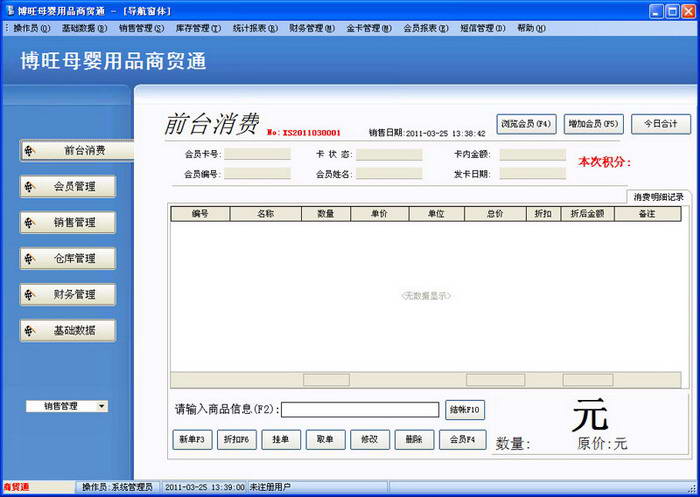This screenshot has height=497, width=700.
Task: Click the 折扣 column header
Action: [543, 214]
